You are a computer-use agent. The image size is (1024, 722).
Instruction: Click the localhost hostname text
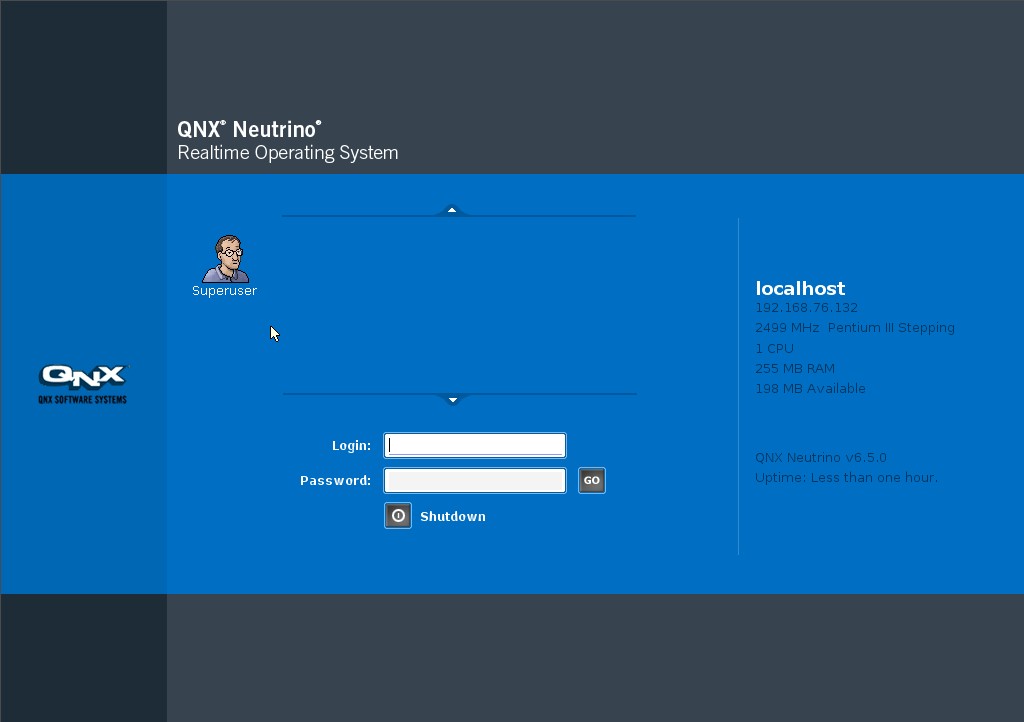pyautogui.click(x=800, y=288)
